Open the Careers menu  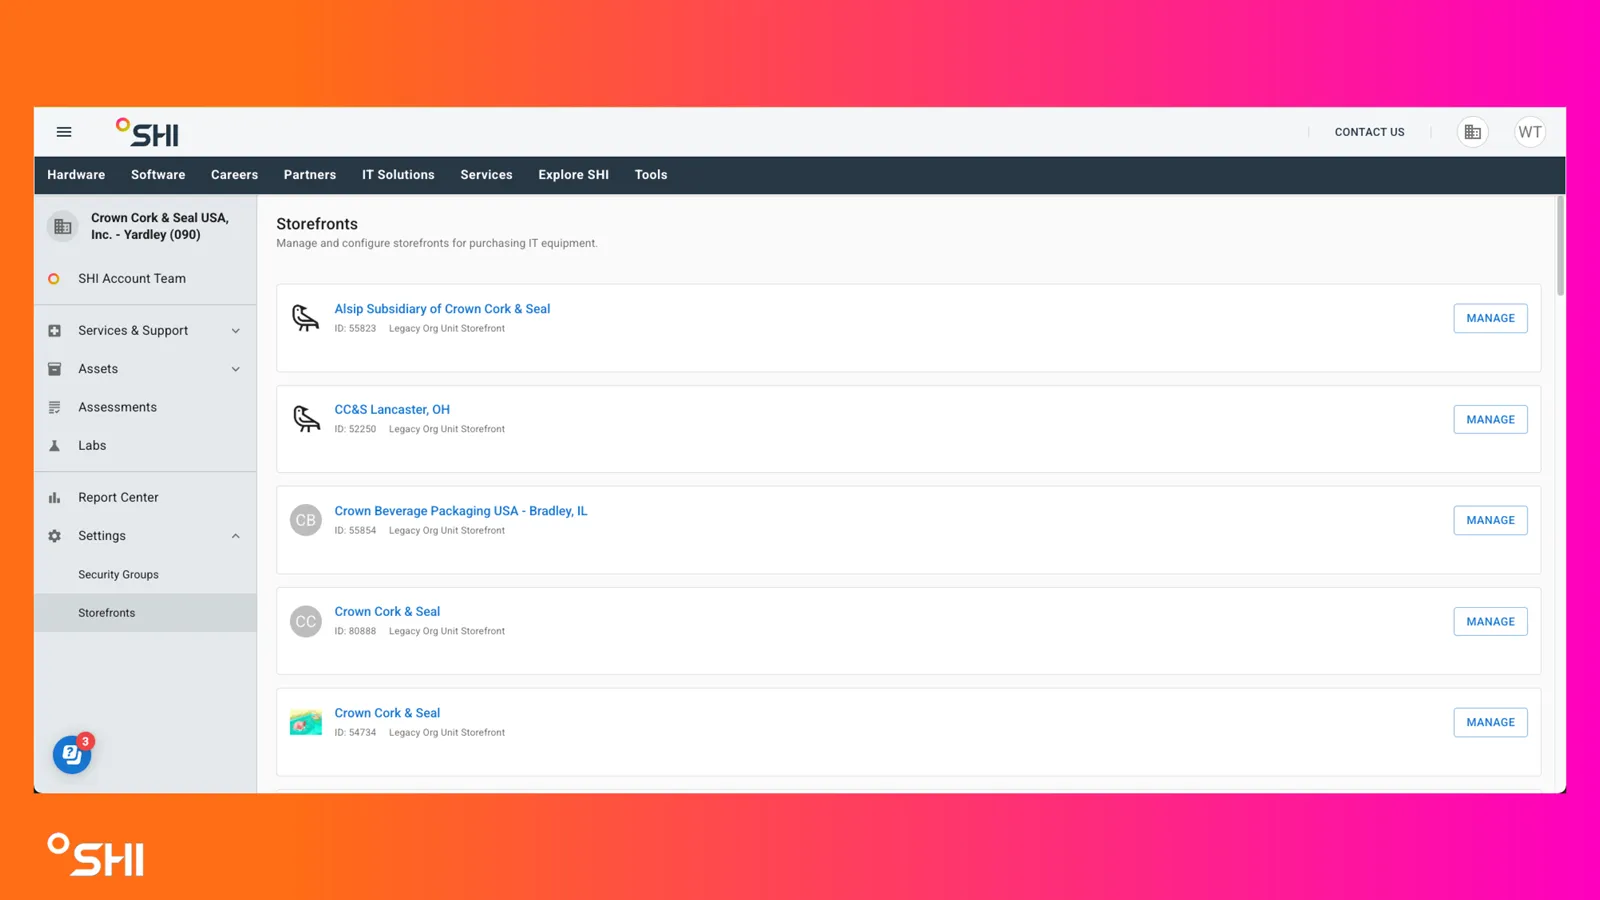point(234,175)
